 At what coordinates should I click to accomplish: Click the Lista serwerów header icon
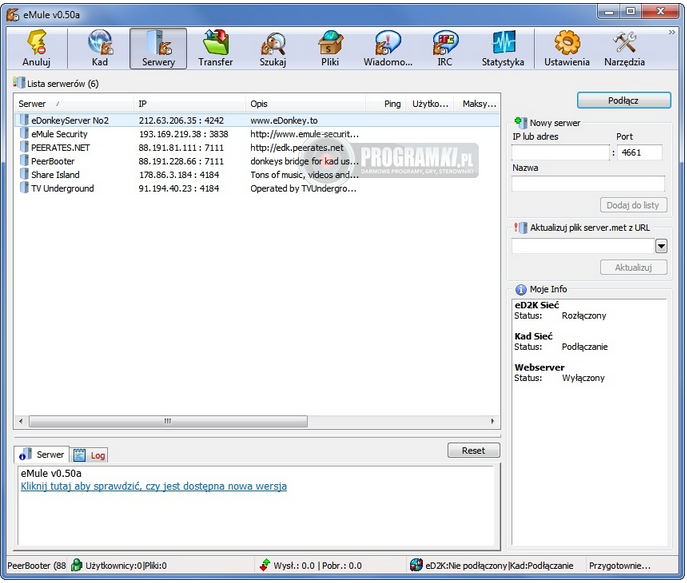pos(19,82)
